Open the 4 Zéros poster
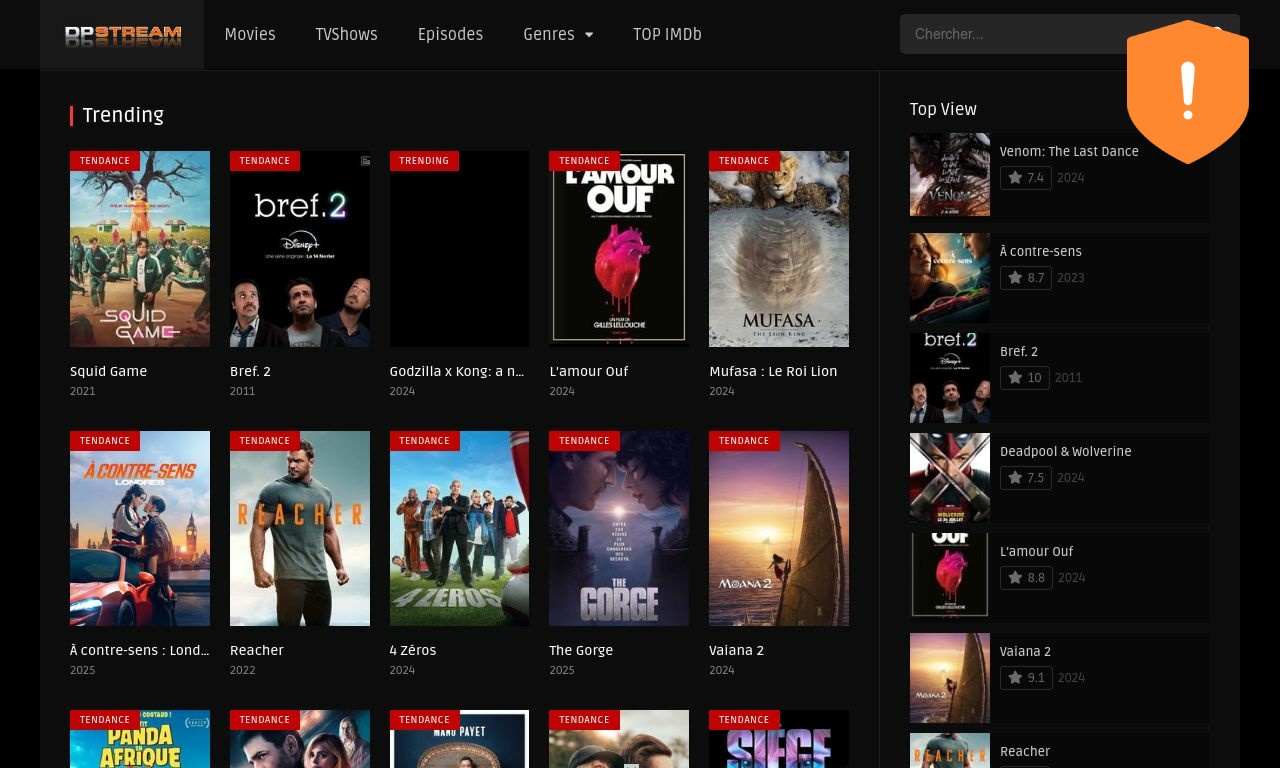 [459, 529]
